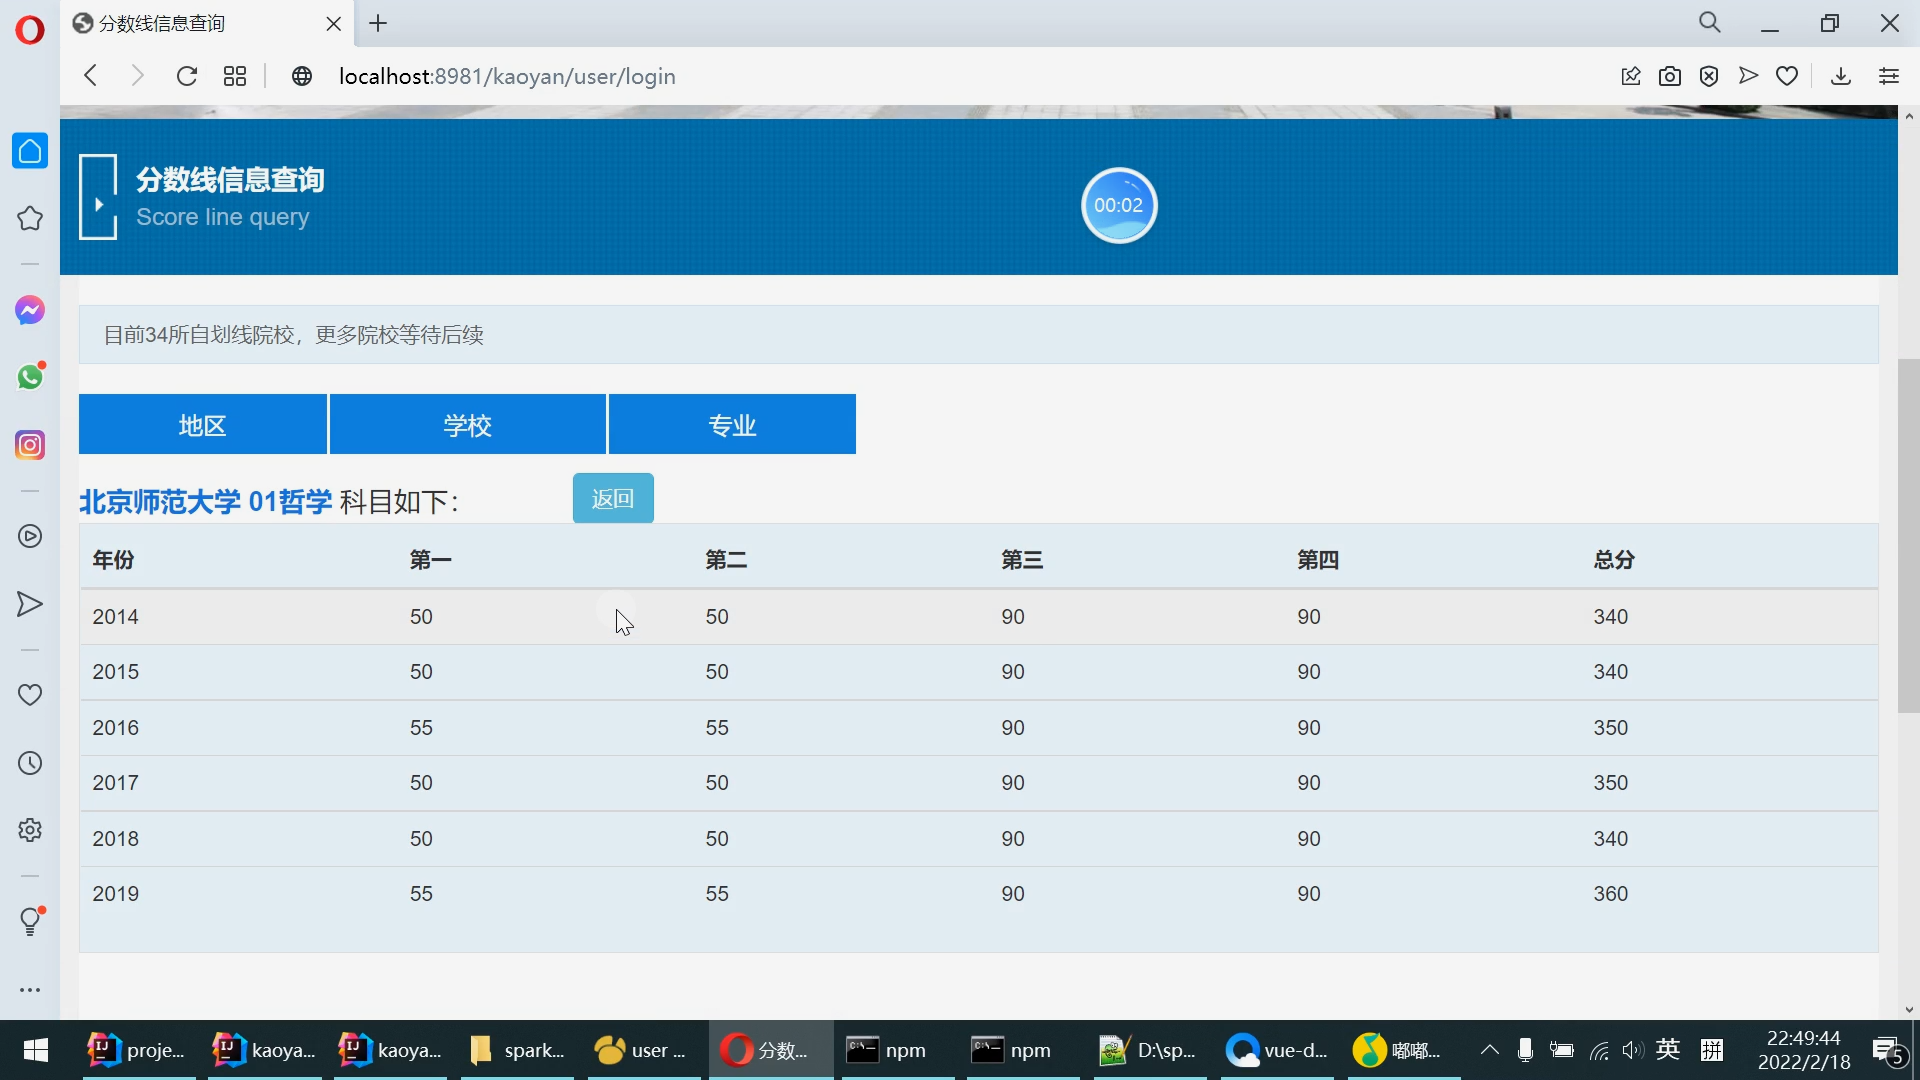
Task: Open the Windows Start menu
Action: click(36, 1050)
